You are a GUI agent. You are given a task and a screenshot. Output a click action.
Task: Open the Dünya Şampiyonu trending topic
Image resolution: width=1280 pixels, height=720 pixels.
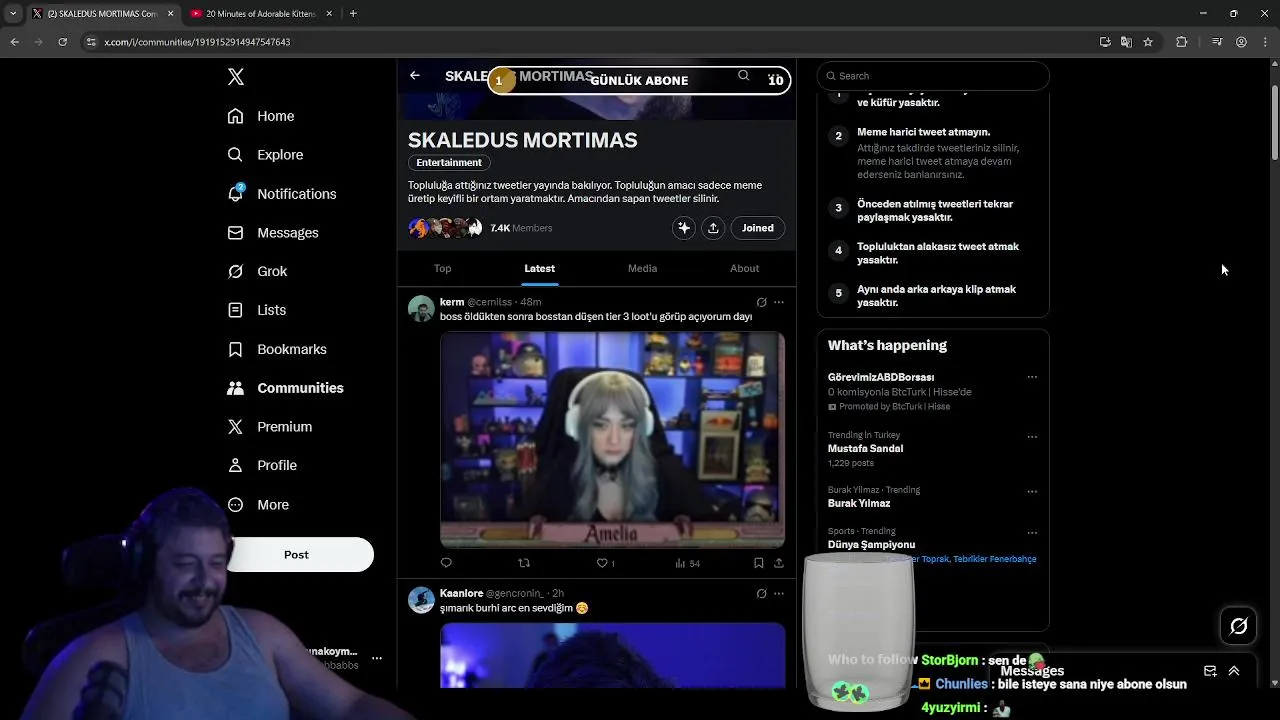click(x=871, y=545)
